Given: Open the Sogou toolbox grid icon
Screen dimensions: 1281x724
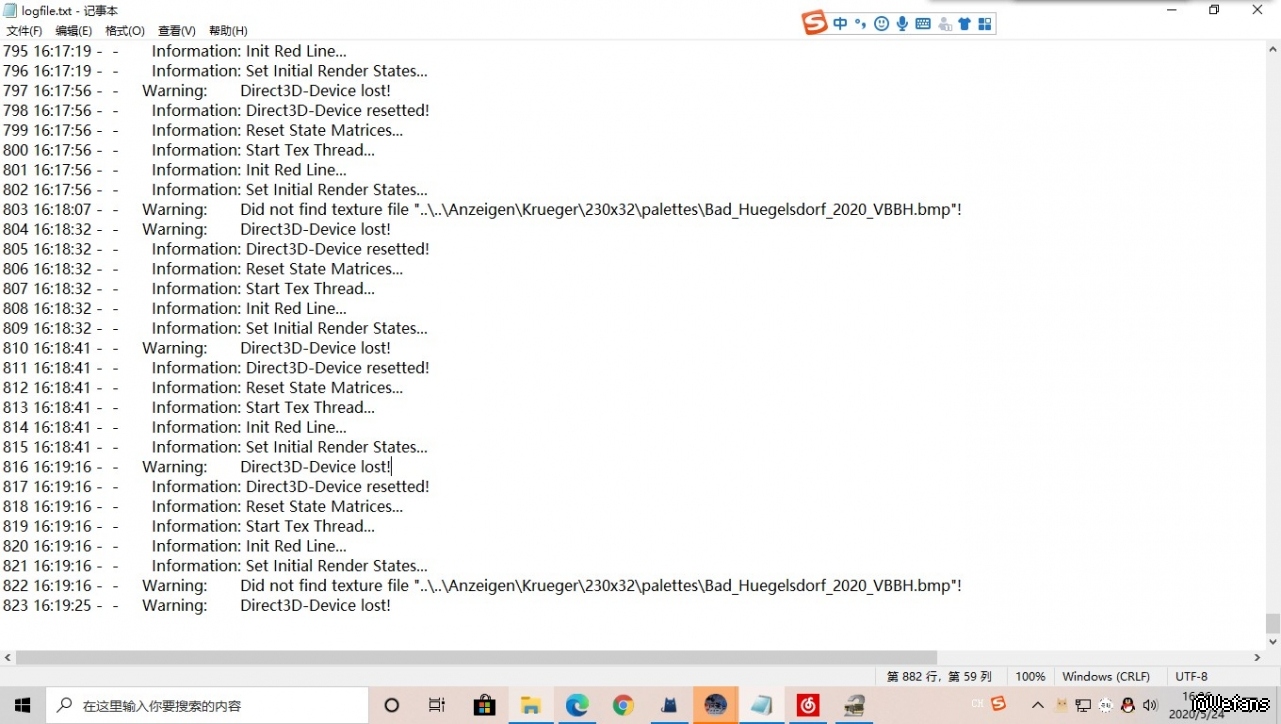Looking at the screenshot, I should (x=985, y=24).
